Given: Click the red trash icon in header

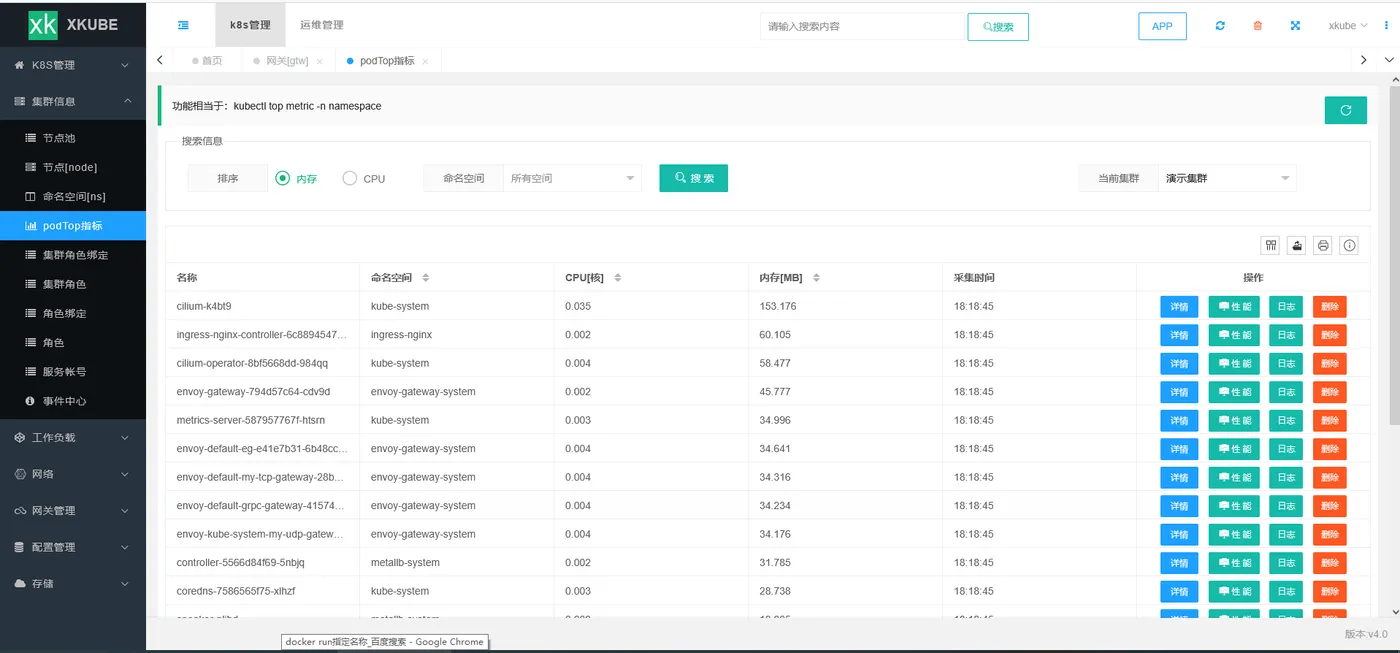Looking at the screenshot, I should coord(1258,26).
